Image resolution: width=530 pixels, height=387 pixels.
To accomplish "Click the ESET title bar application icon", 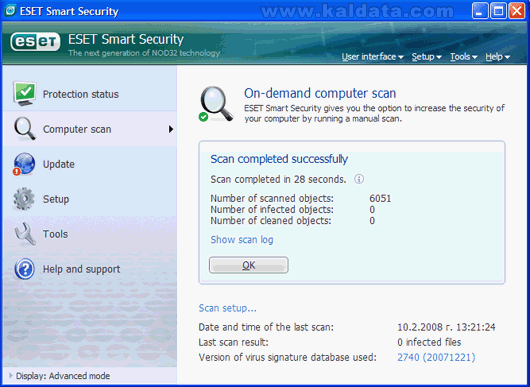I will (x=10, y=11).
